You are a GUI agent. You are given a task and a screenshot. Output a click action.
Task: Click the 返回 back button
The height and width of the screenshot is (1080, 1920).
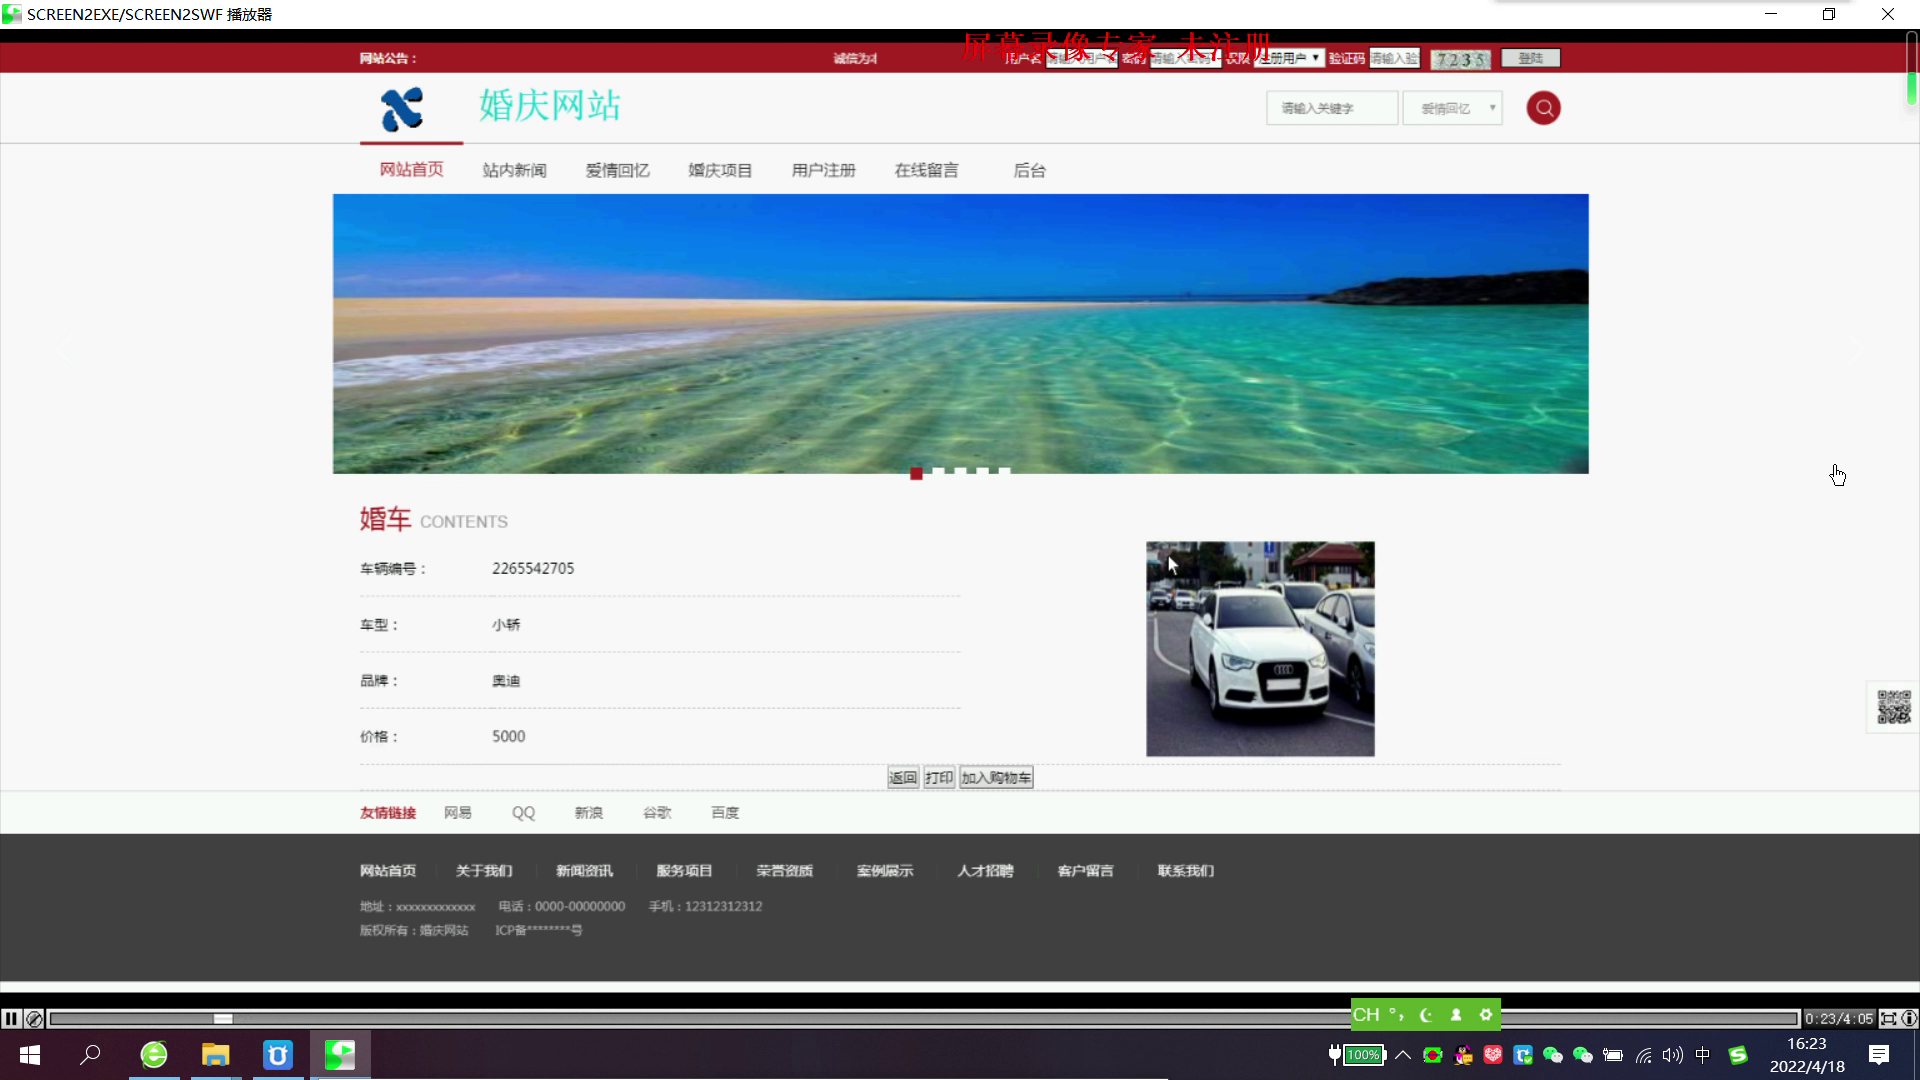click(x=903, y=778)
